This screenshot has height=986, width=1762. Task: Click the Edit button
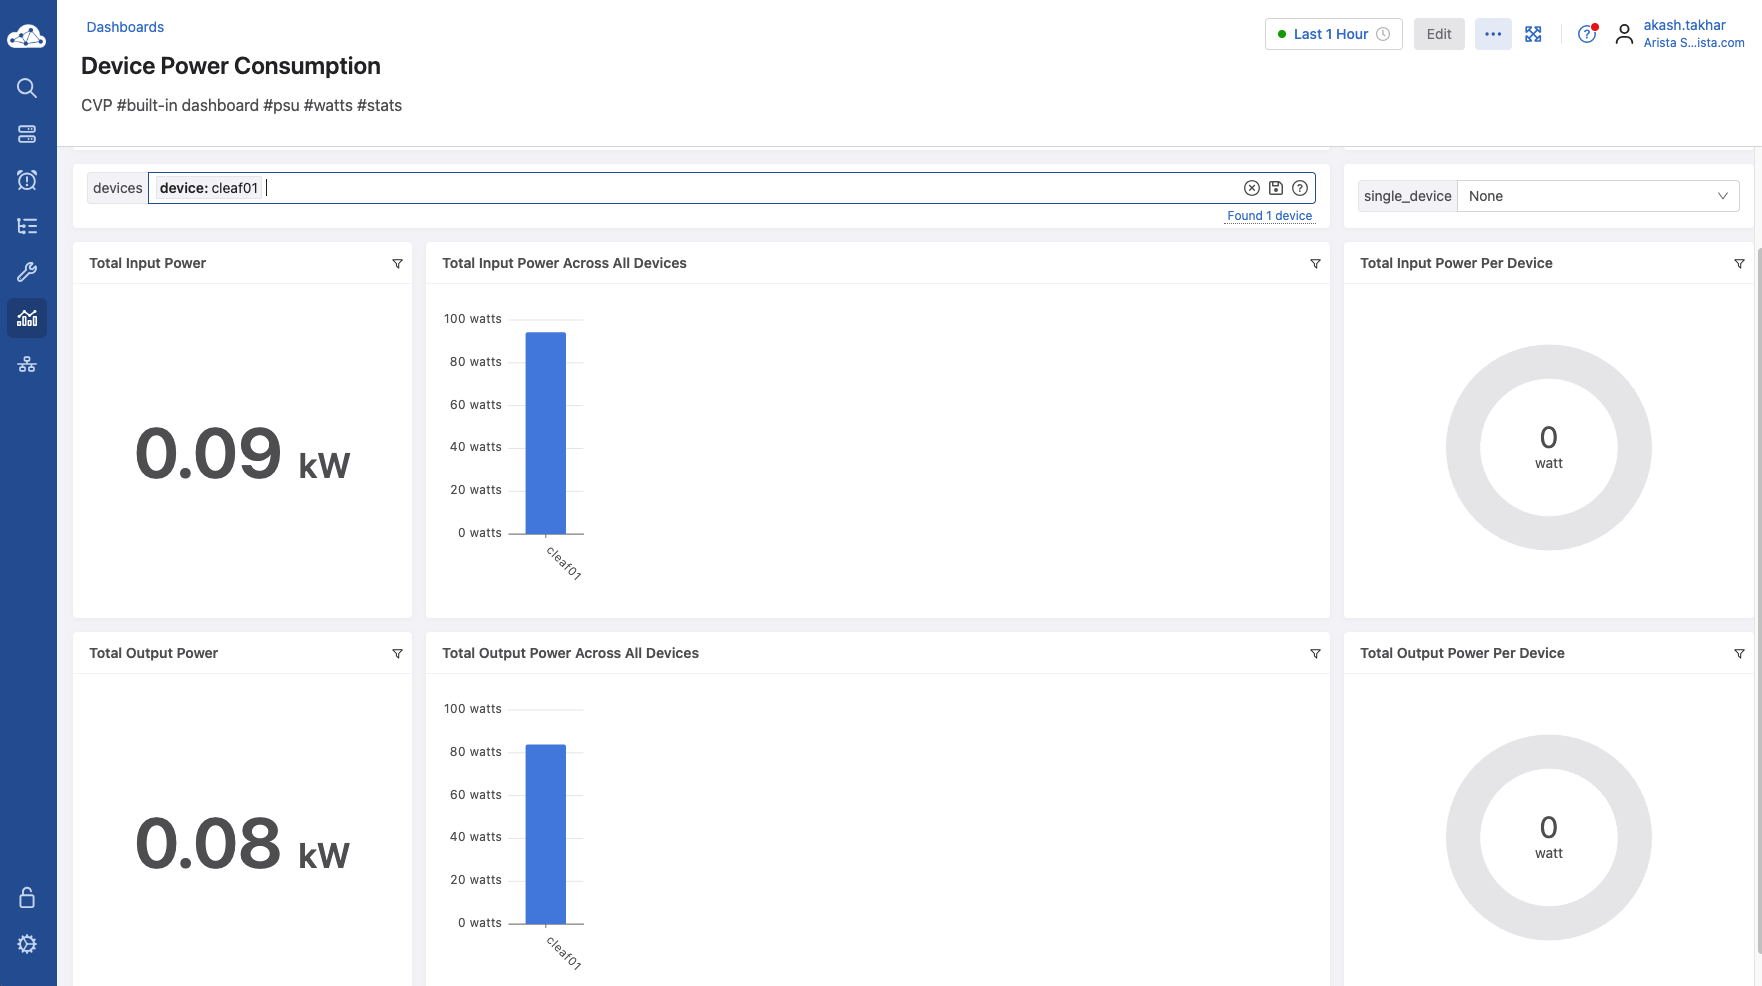[x=1439, y=34]
